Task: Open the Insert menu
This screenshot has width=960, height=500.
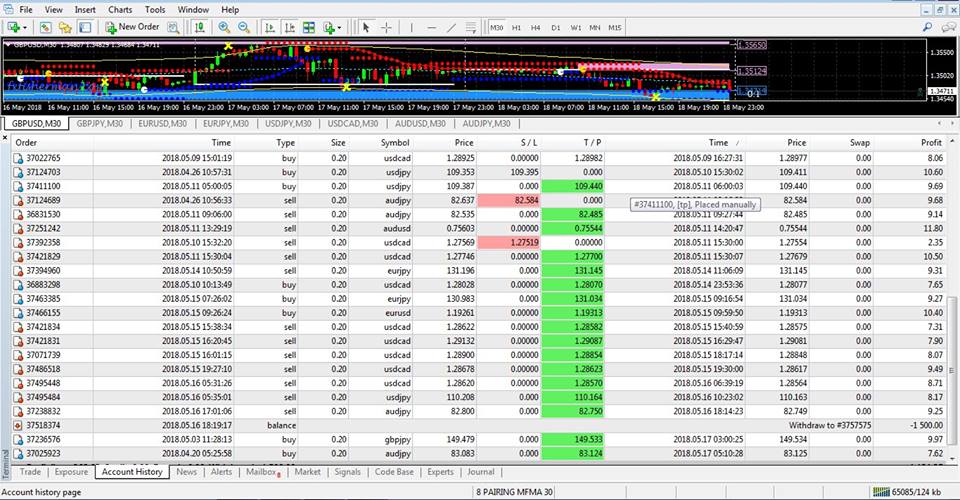Action: click(85, 10)
